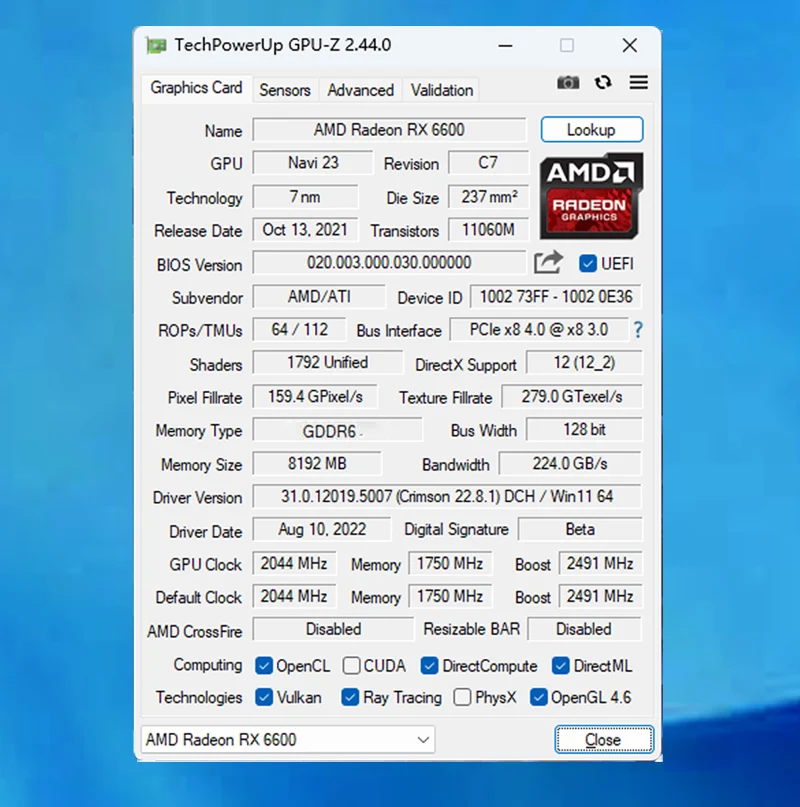800x807 pixels.
Task: Click the BIOS share/export arrow icon
Action: (548, 262)
